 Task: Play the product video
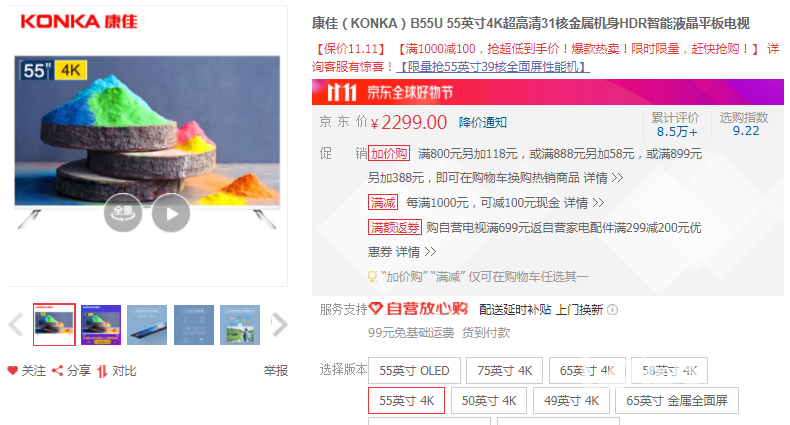click(171, 213)
